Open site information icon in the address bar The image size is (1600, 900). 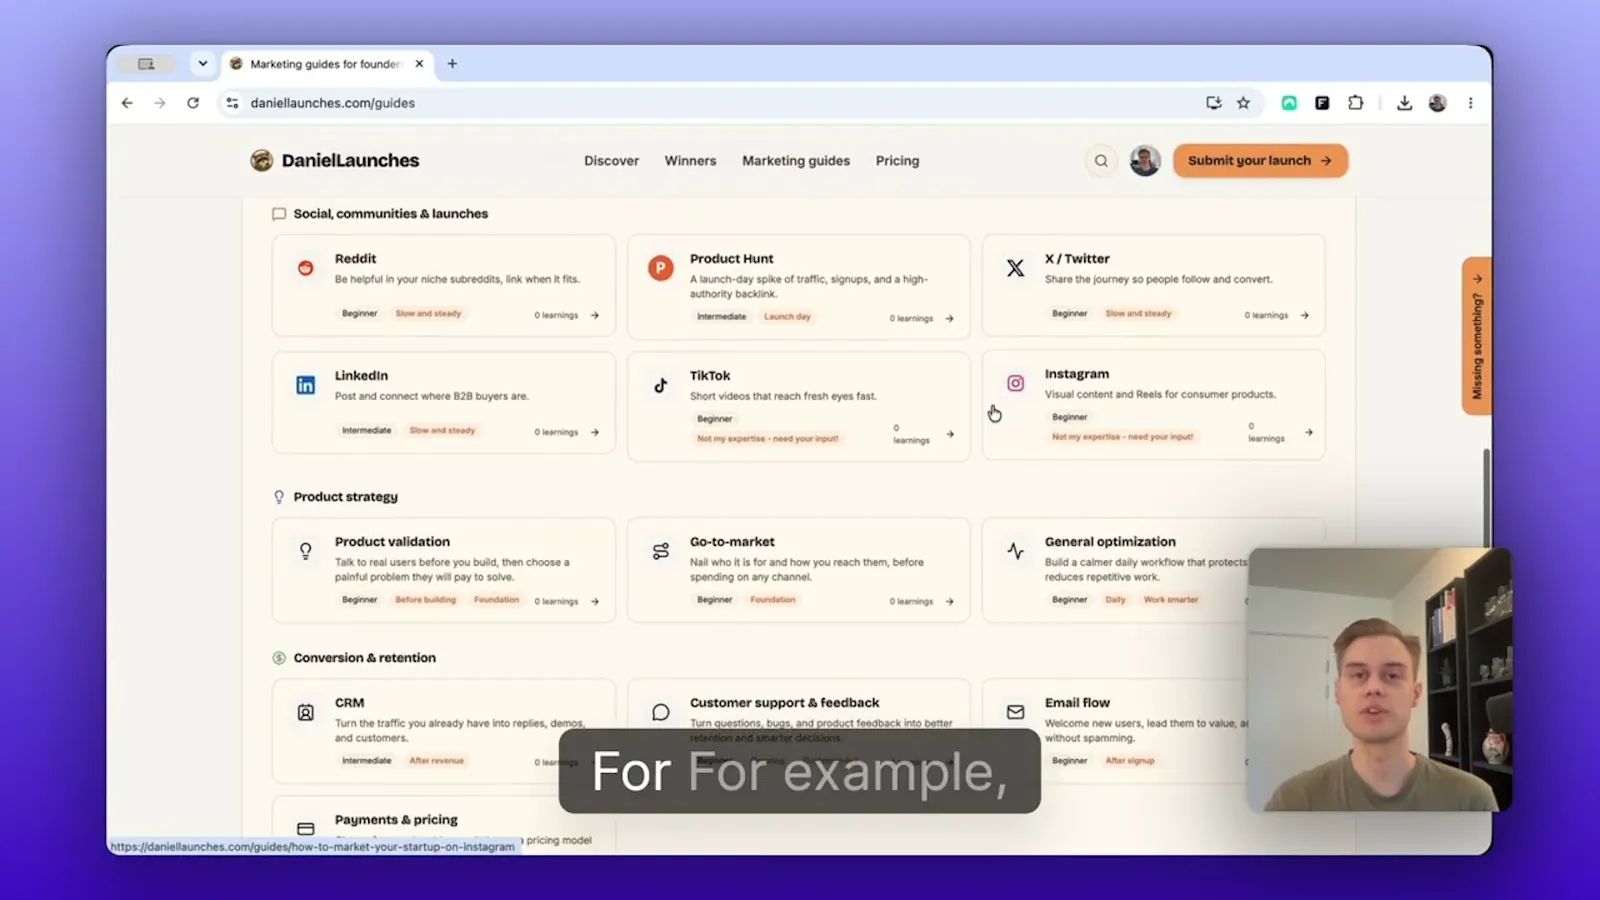(x=232, y=103)
